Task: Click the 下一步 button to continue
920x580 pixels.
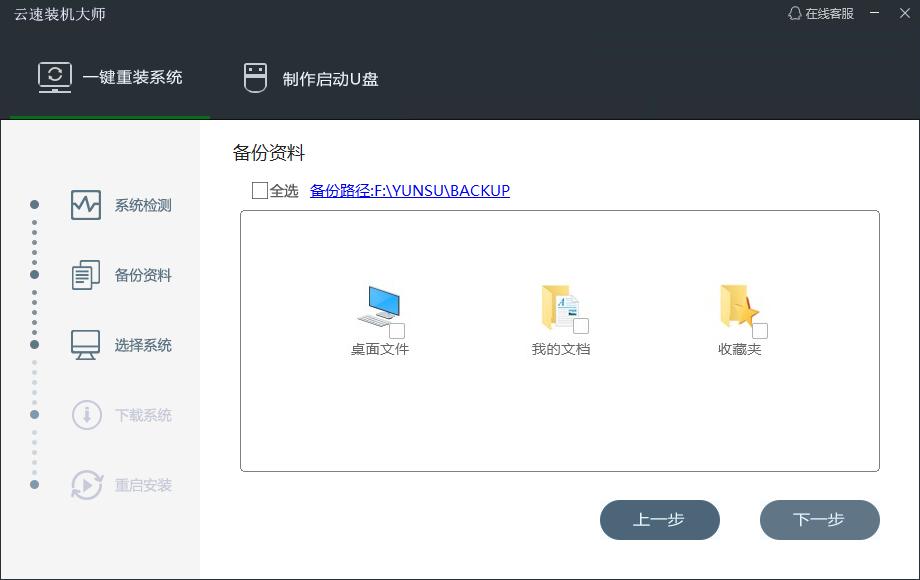Action: pos(820,520)
